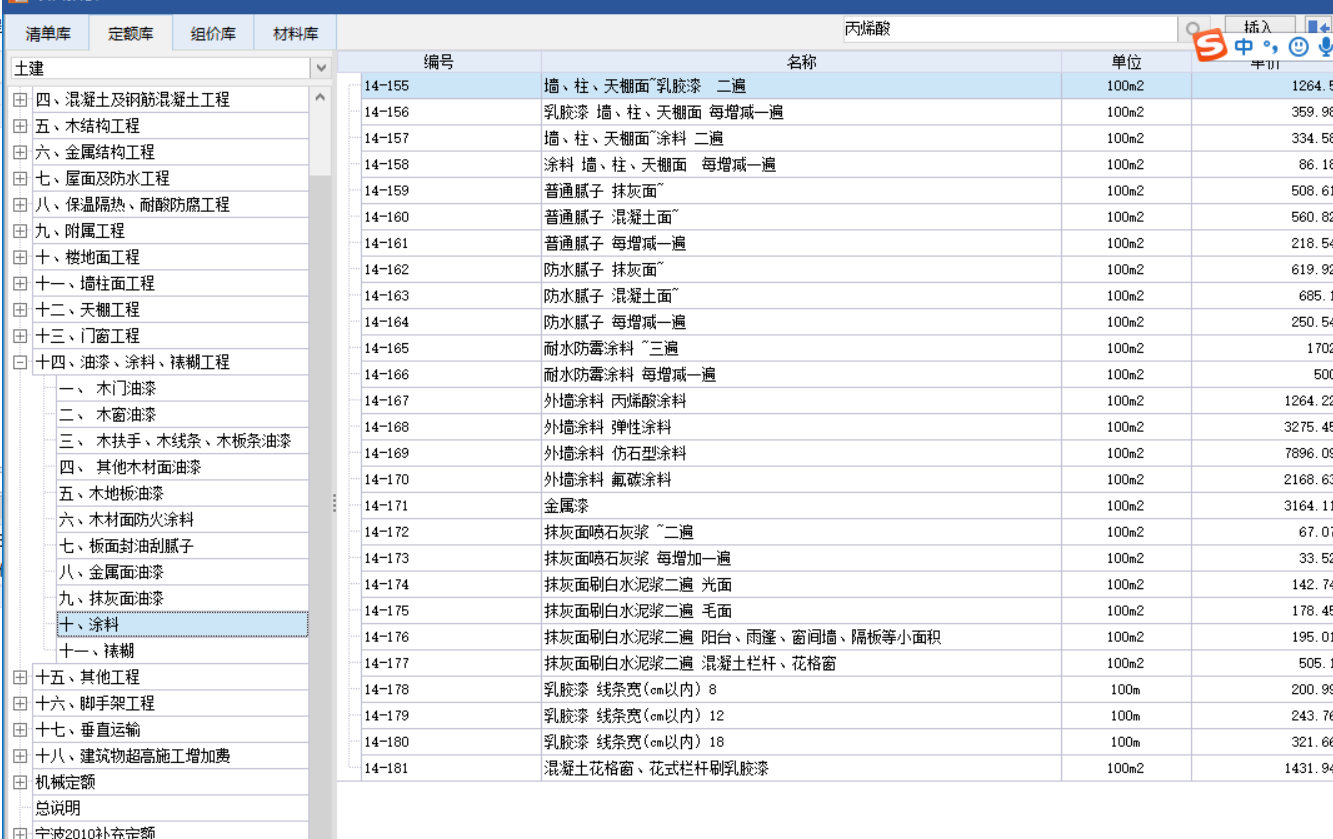The width and height of the screenshot is (1333, 839).
Task: Toggle Sogou punctuation mode icon
Action: (x=1269, y=46)
